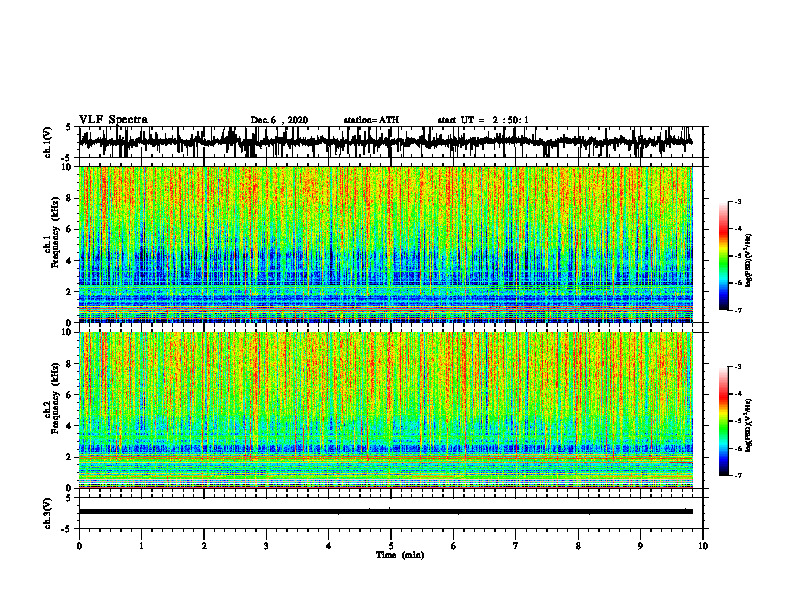The height and width of the screenshot is (612, 792).
Task: Click the ch.1 colorbar log(PSD) units label
Action: pos(750,260)
